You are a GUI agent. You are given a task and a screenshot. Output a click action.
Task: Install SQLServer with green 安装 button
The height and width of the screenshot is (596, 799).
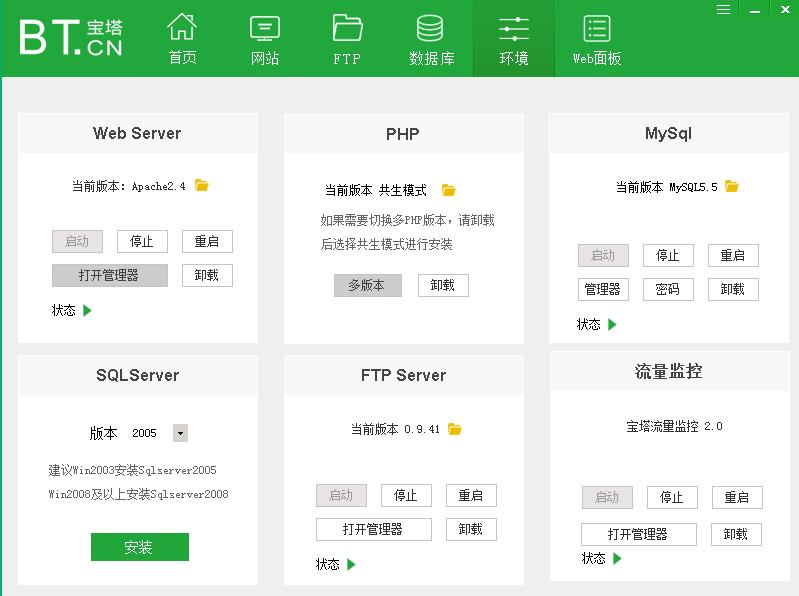(x=140, y=547)
